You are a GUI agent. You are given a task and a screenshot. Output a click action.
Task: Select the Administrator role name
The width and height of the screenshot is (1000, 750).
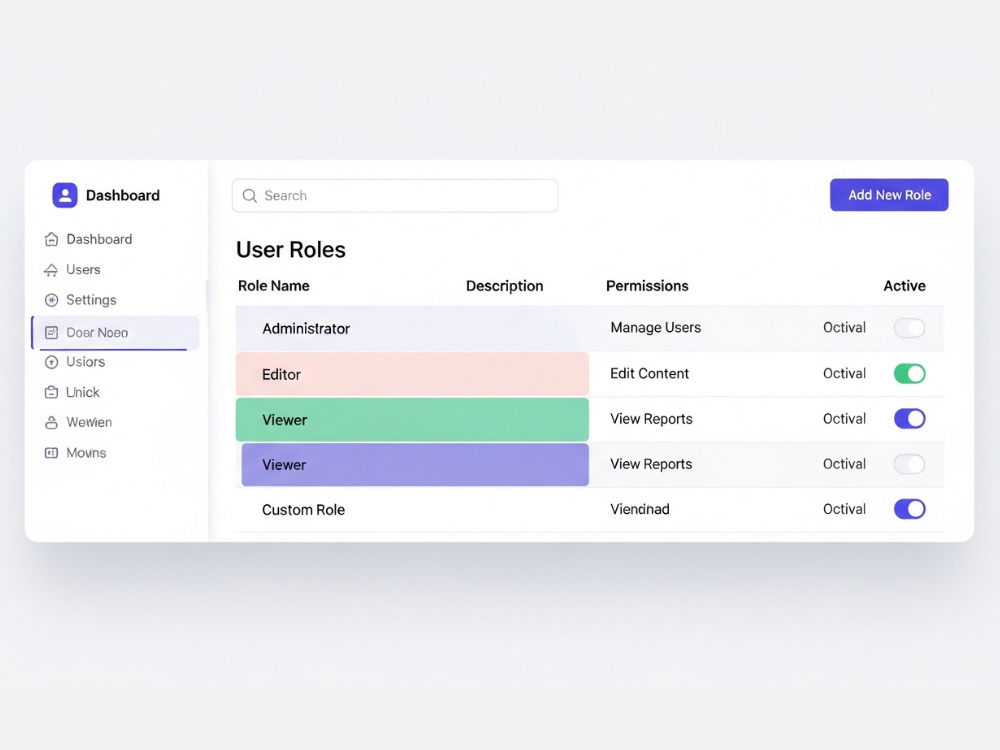point(306,328)
